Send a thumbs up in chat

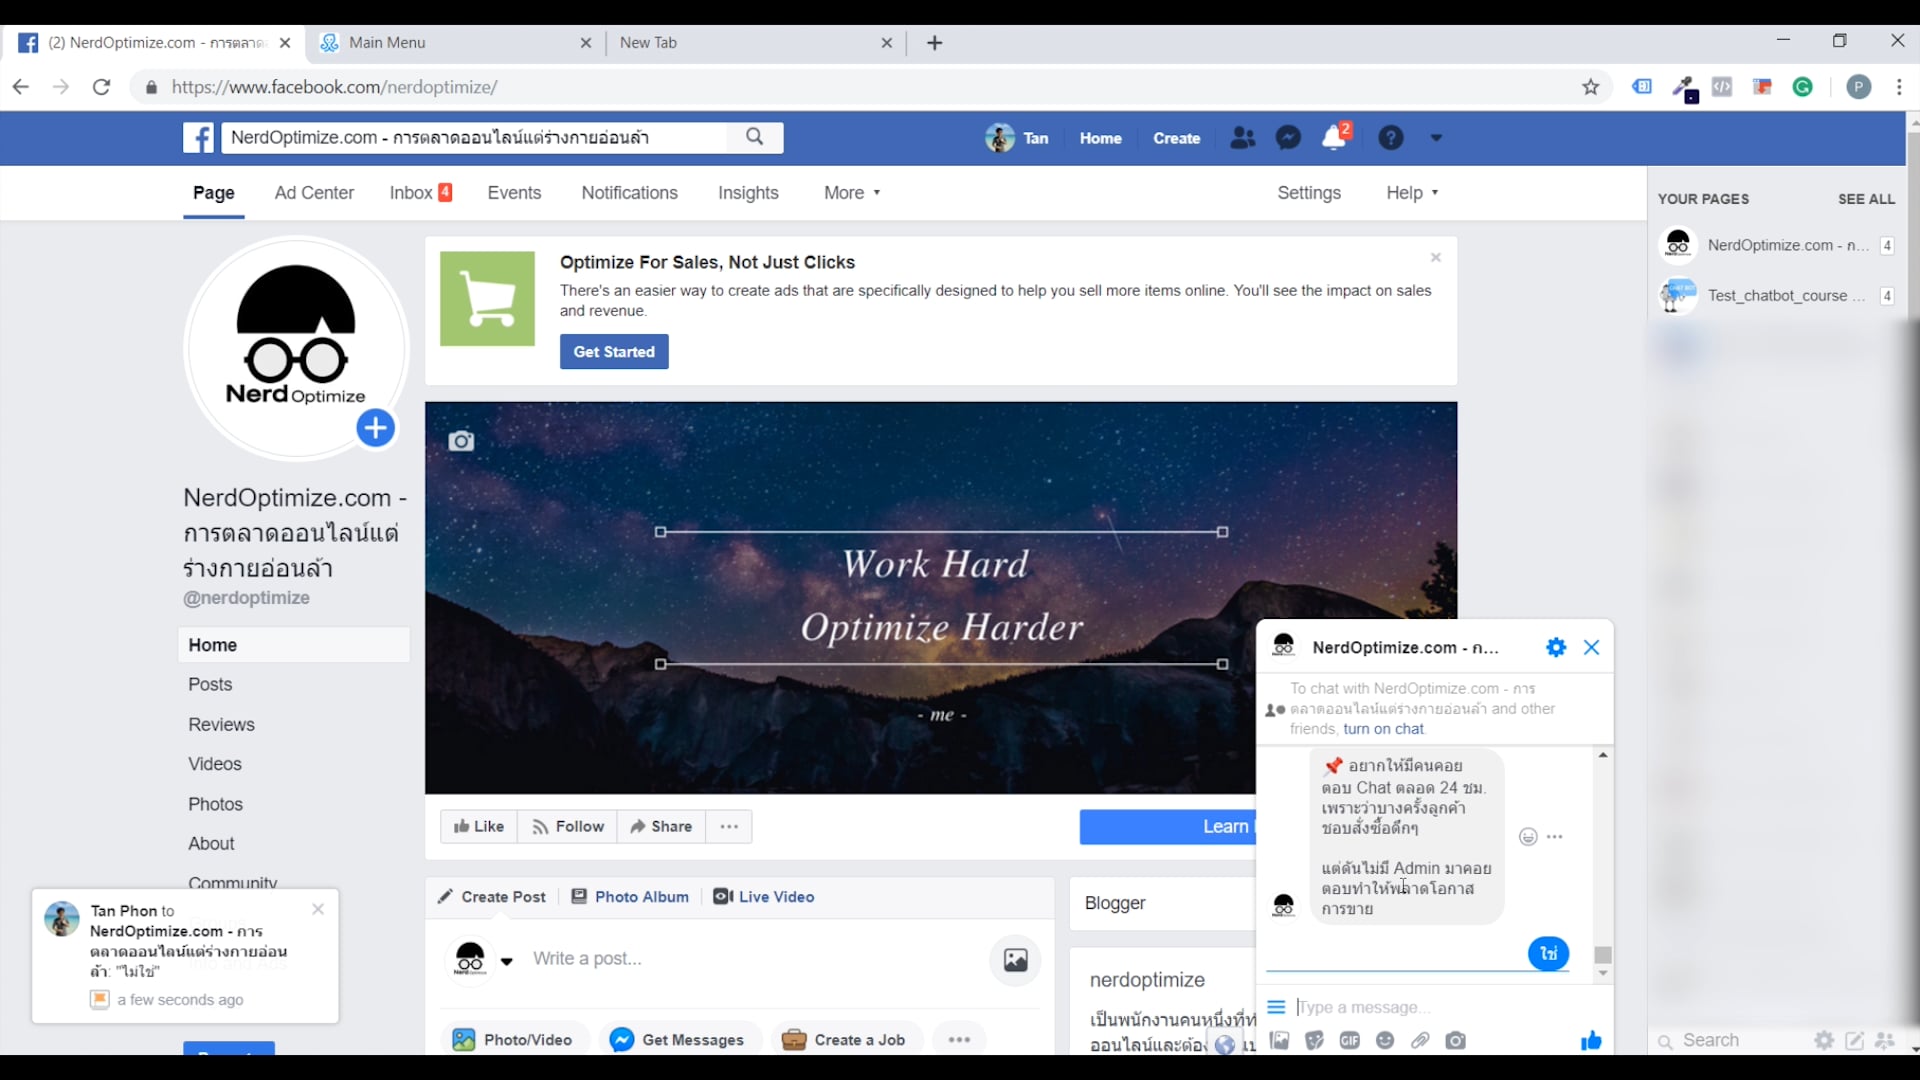click(x=1591, y=1041)
